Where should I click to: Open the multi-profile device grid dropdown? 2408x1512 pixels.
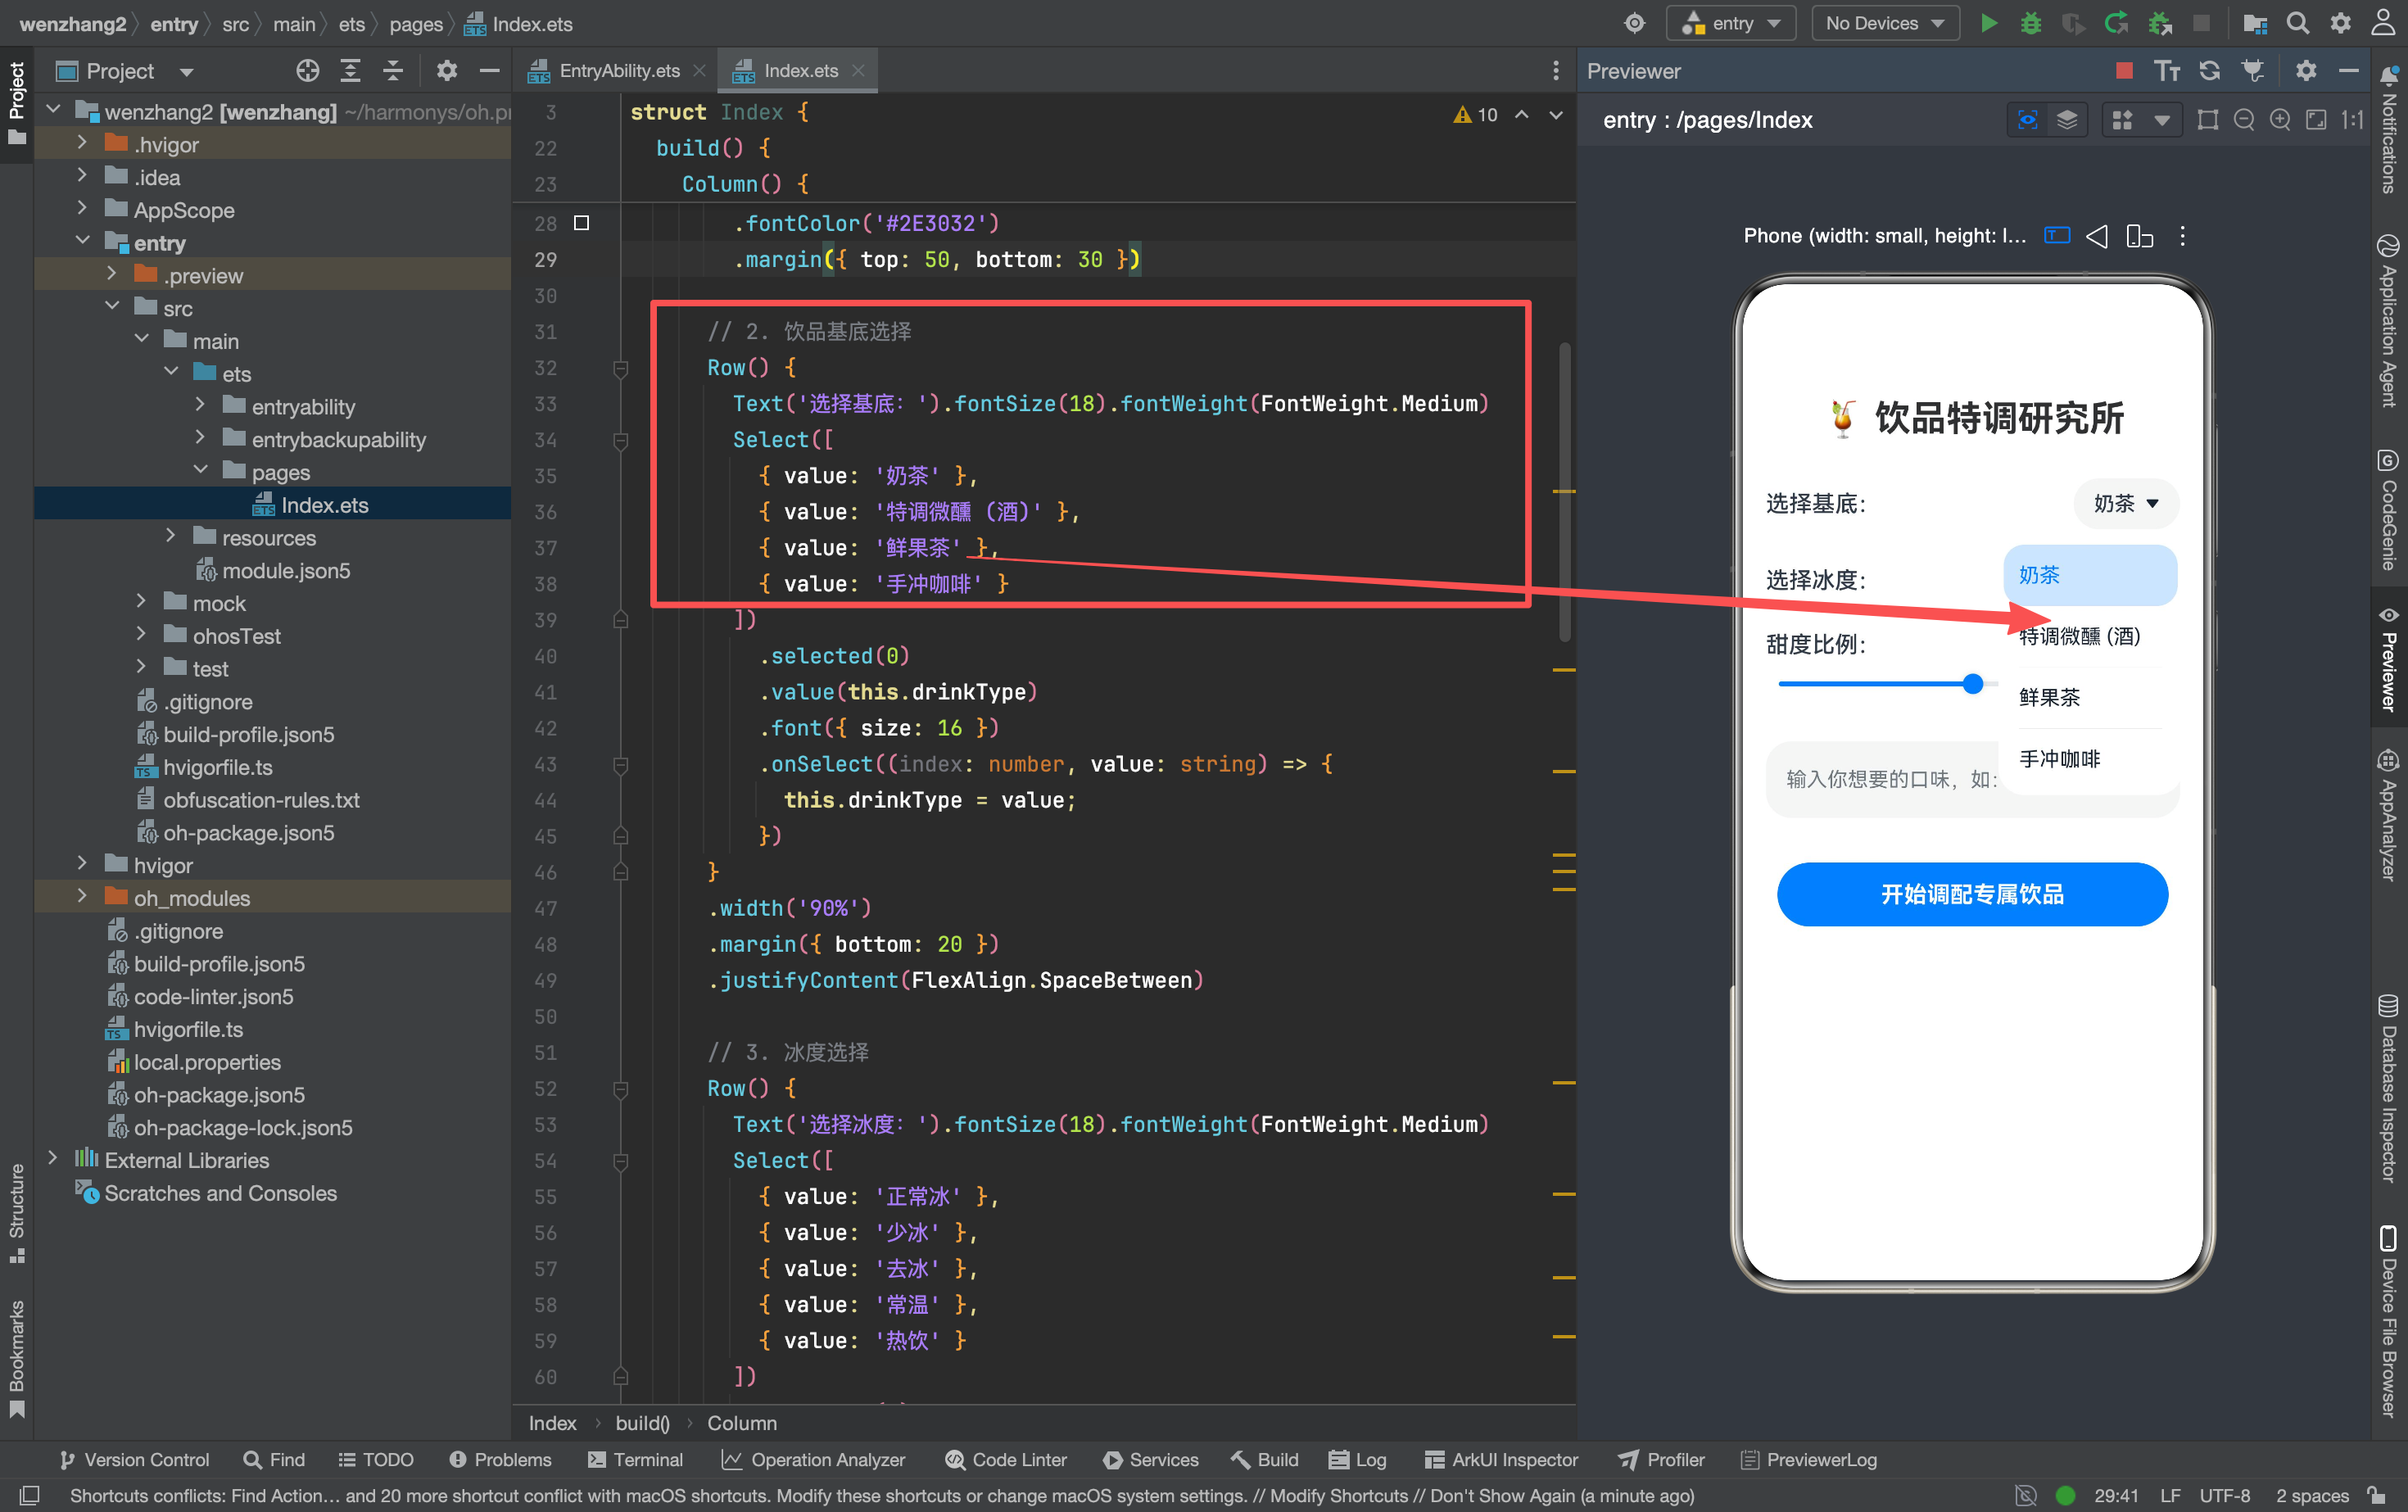pyautogui.click(x=2141, y=120)
